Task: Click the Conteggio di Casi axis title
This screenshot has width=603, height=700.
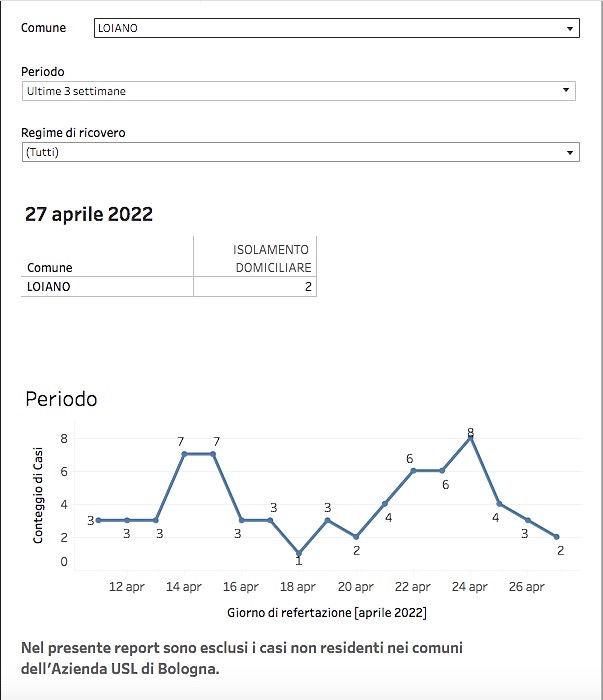Action: 38,495
